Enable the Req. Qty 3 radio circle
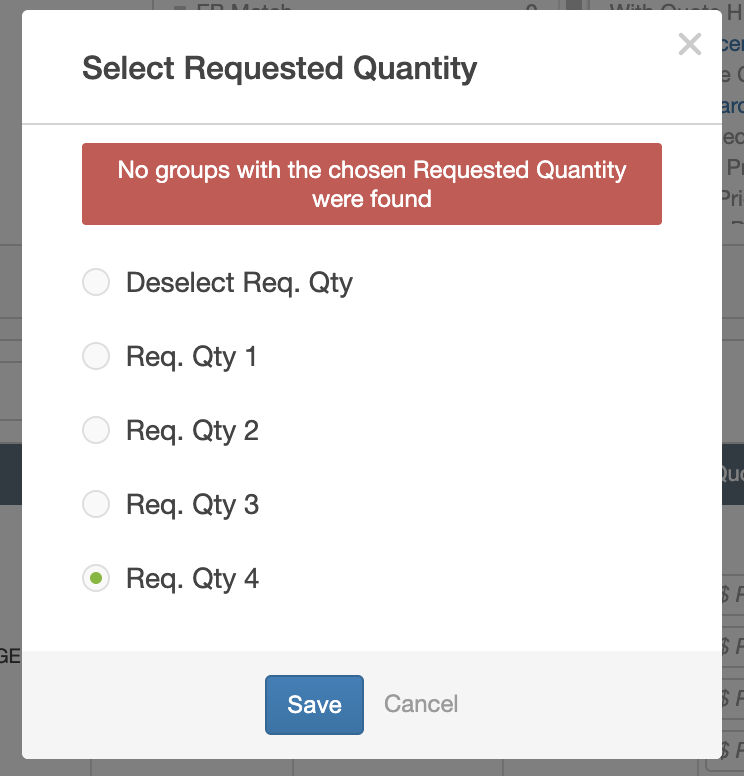The width and height of the screenshot is (744, 776). click(x=96, y=505)
